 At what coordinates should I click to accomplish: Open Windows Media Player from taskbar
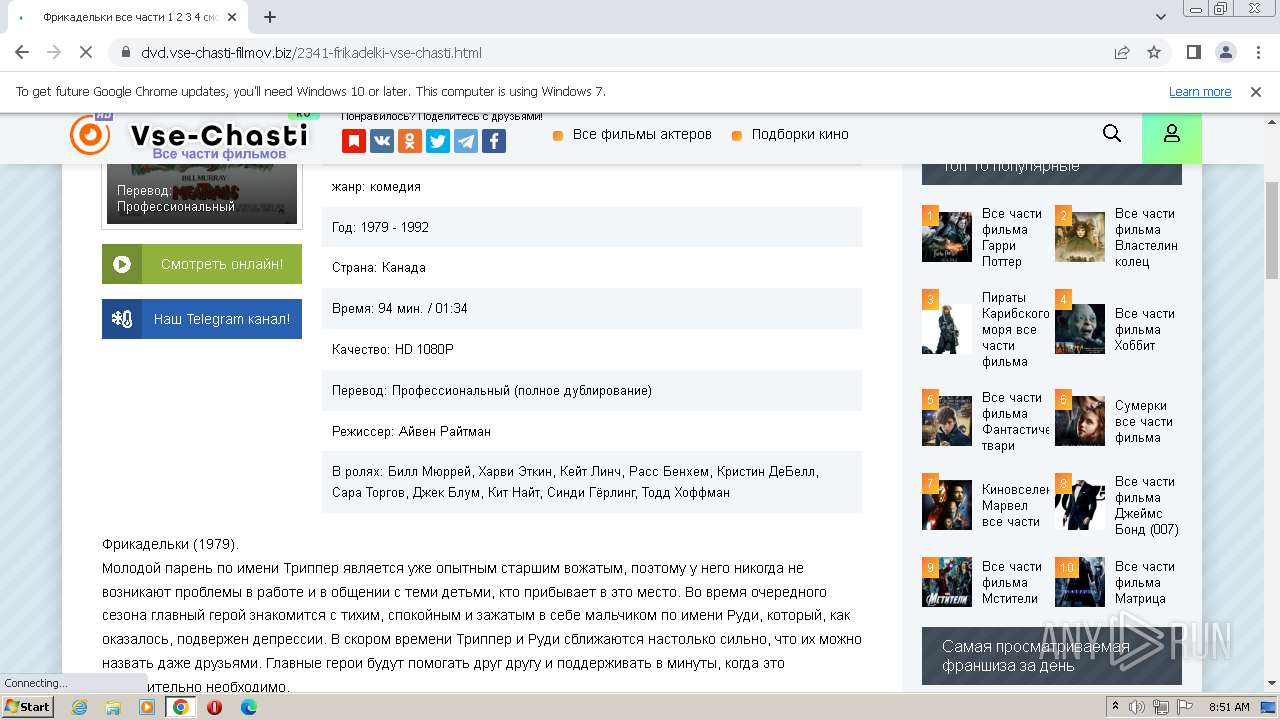click(x=147, y=707)
